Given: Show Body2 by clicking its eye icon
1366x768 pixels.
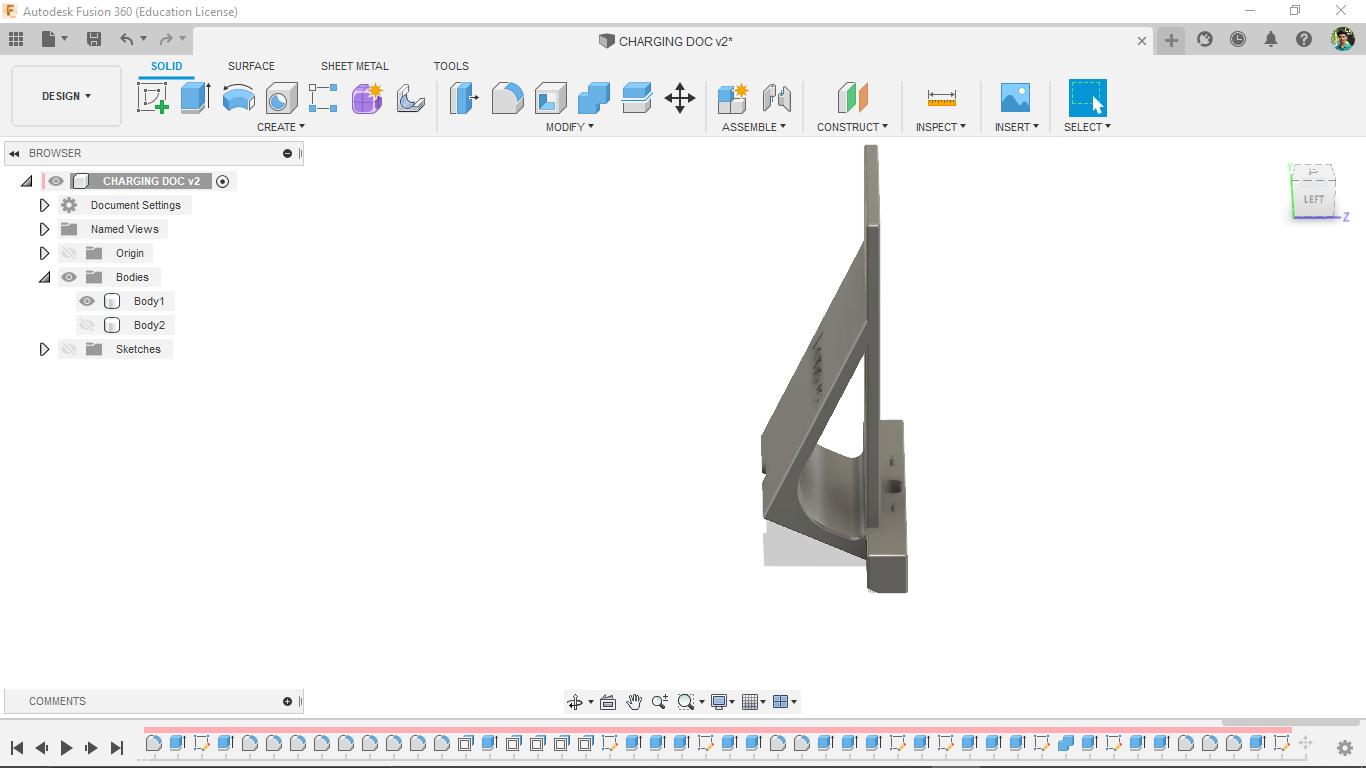Looking at the screenshot, I should [x=87, y=324].
